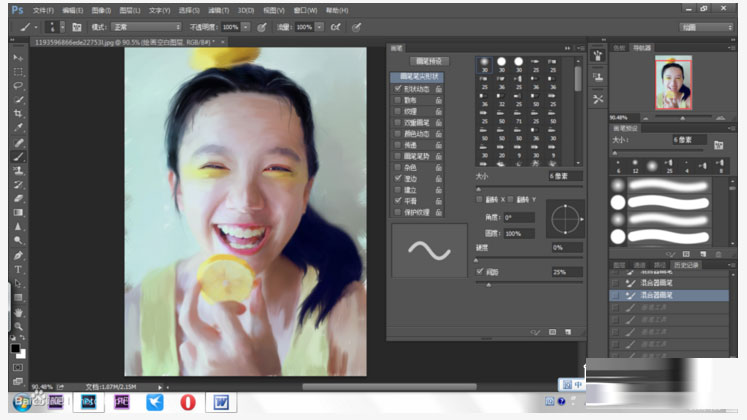Image resolution: width=747 pixels, height=420 pixels.
Task: Select the Dodge tool
Action: (18, 240)
